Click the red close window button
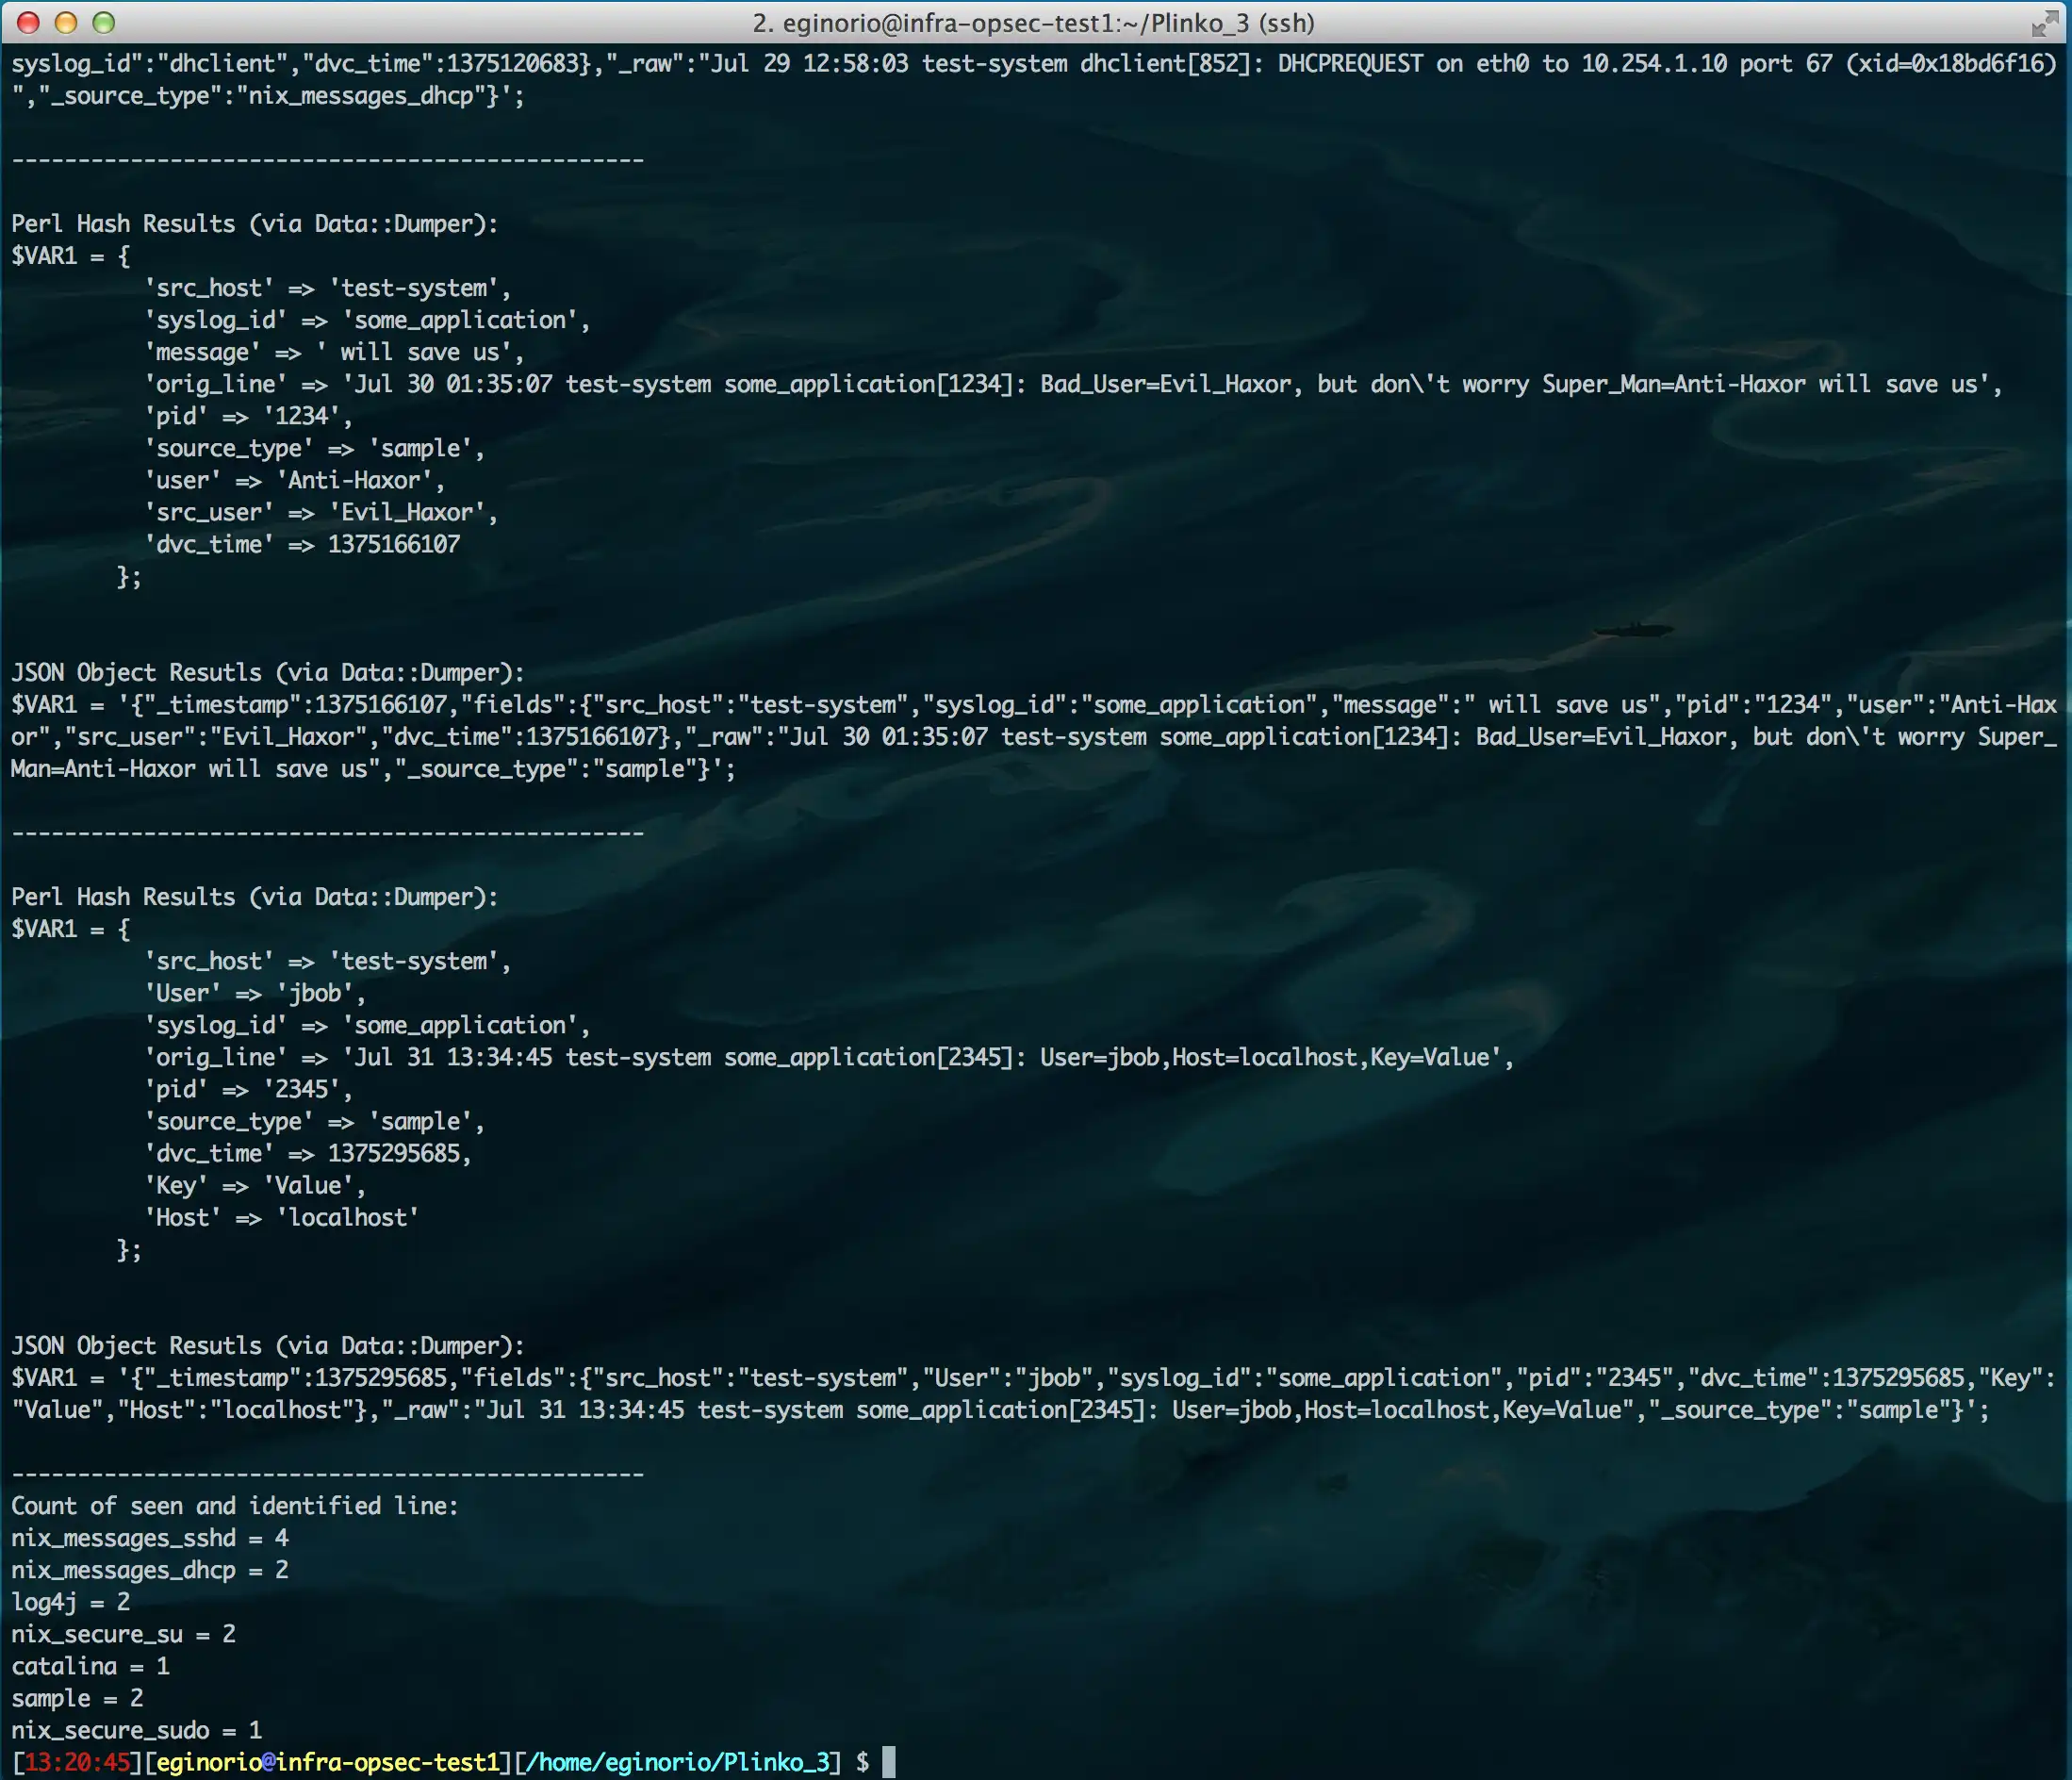The height and width of the screenshot is (1780, 2072). pyautogui.click(x=28, y=22)
